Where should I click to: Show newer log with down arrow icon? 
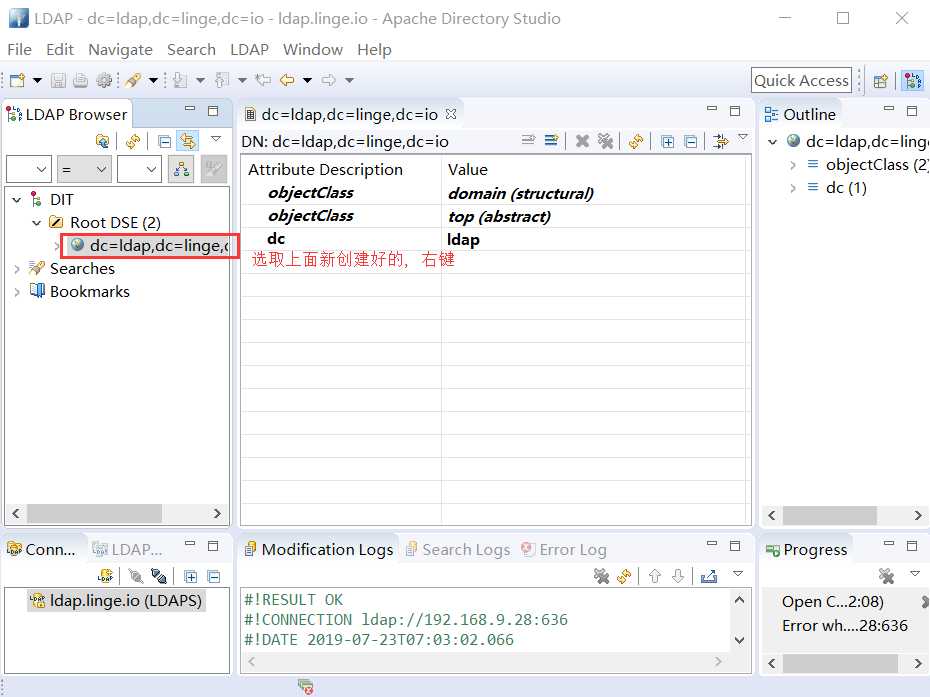(678, 575)
